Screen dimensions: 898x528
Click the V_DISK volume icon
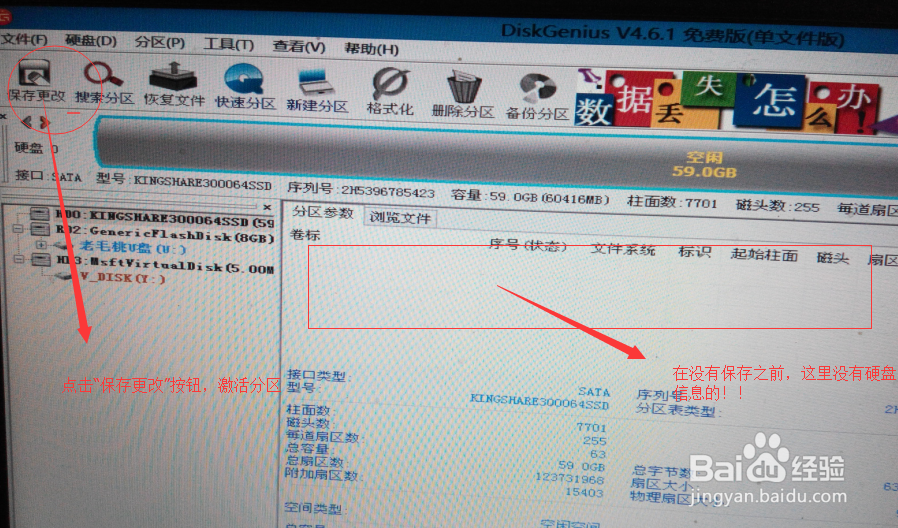pos(65,276)
